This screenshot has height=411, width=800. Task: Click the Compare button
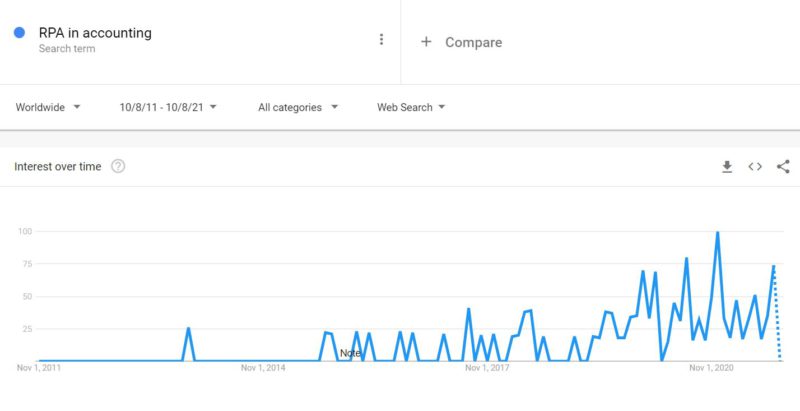click(473, 42)
